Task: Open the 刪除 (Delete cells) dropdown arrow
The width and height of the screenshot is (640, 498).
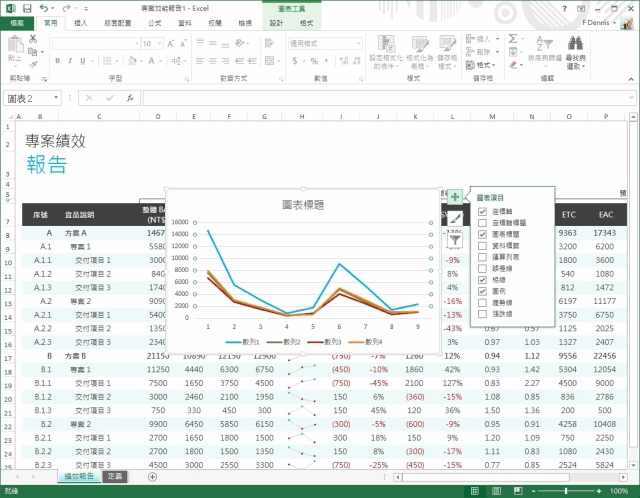Action: (497, 52)
